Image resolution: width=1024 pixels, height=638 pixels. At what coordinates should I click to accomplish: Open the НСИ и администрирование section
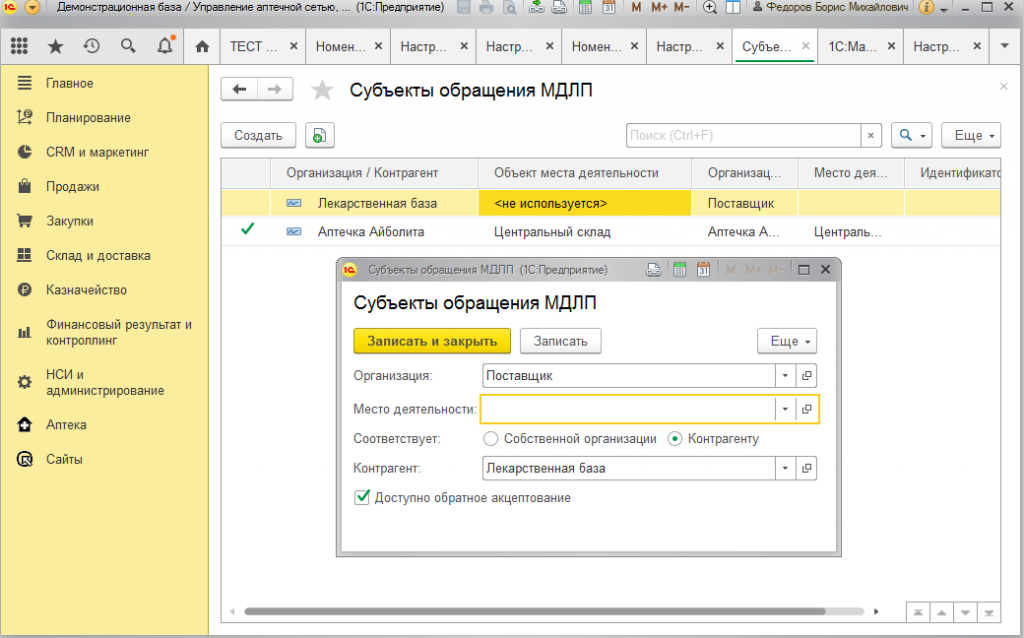tap(104, 382)
